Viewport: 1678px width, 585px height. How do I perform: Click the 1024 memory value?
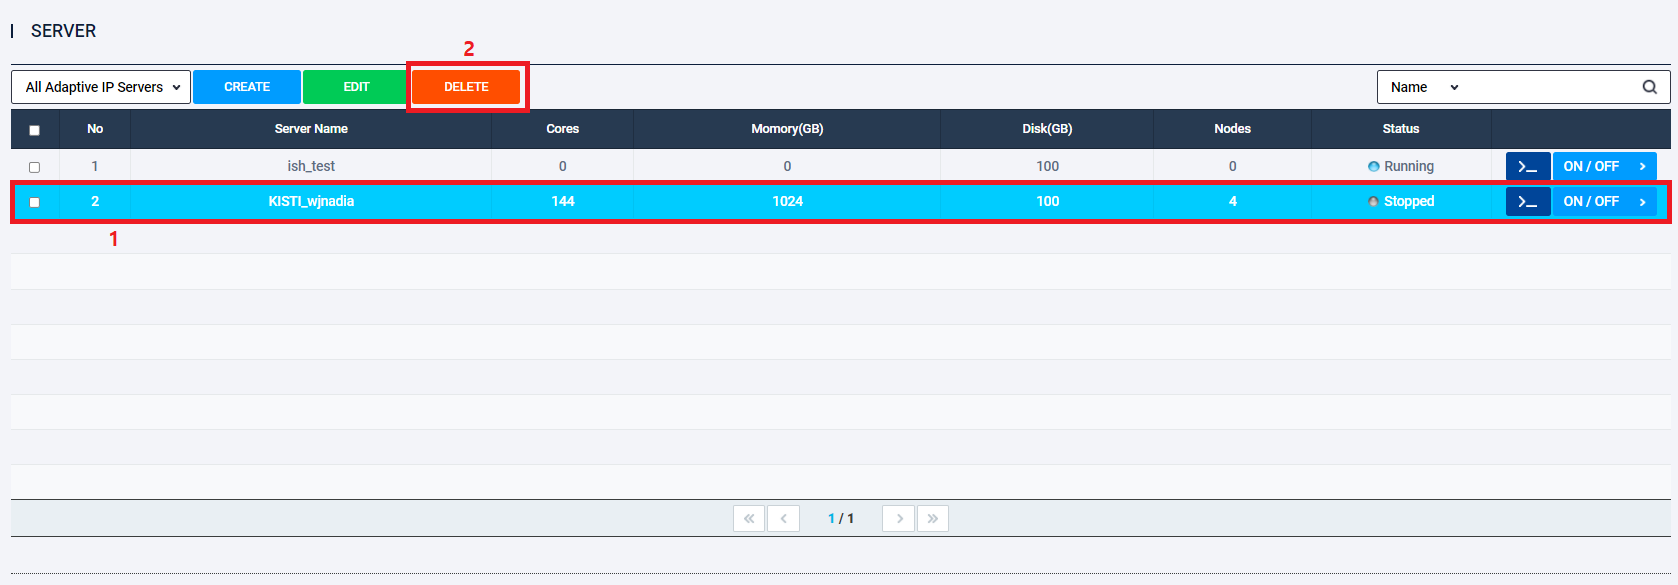coord(787,201)
